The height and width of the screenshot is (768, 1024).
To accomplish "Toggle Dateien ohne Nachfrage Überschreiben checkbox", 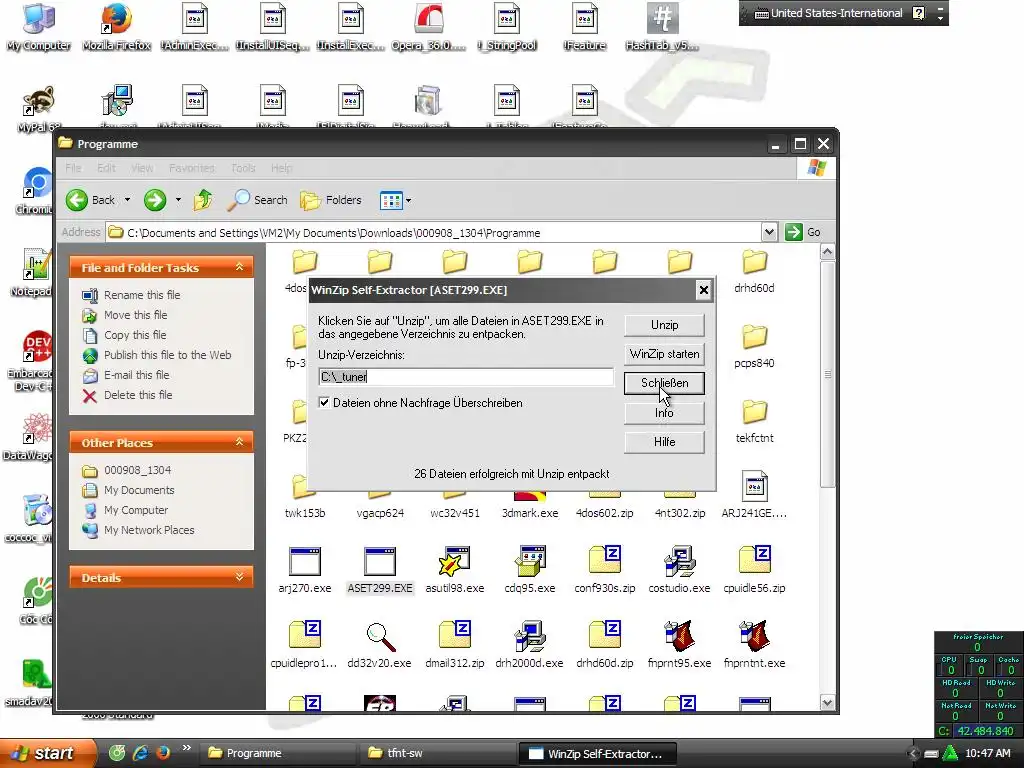I will pos(324,403).
